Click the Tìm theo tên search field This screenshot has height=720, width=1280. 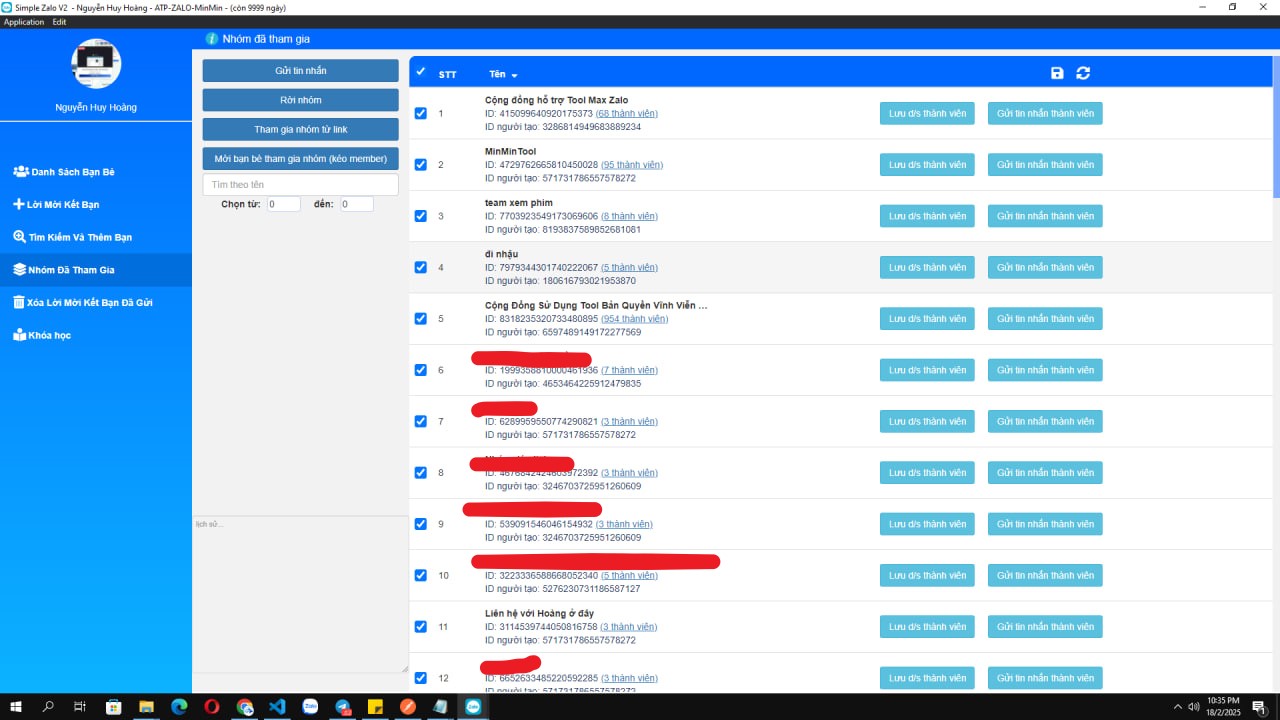click(300, 185)
